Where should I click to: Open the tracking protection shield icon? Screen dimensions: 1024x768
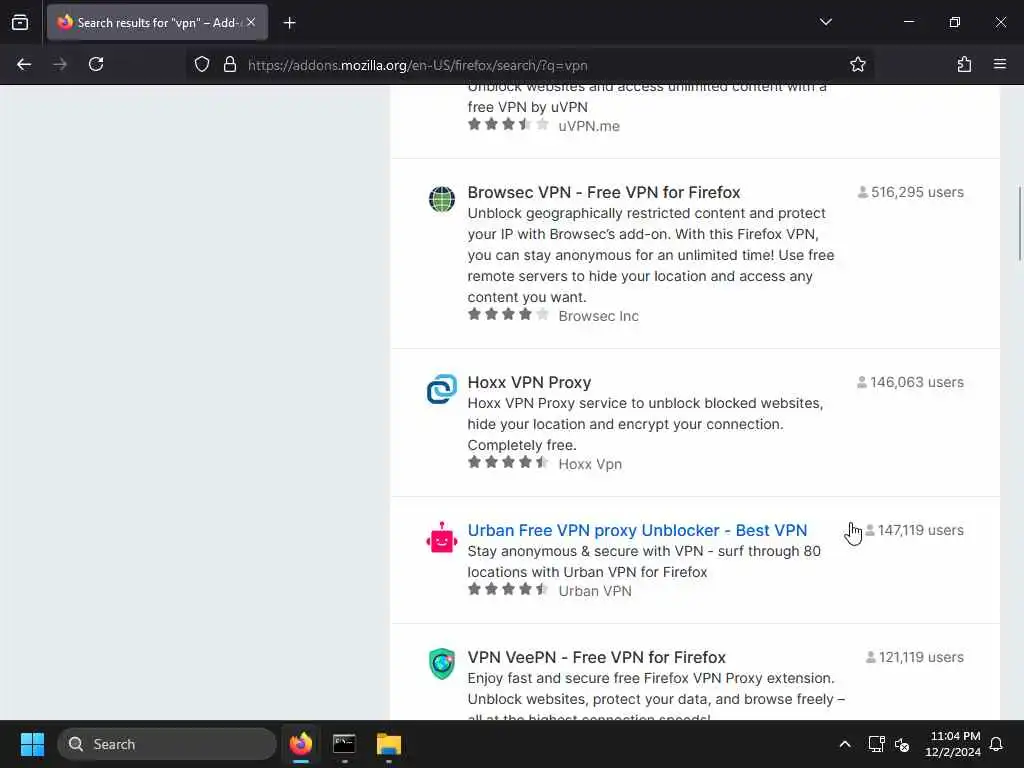click(202, 64)
